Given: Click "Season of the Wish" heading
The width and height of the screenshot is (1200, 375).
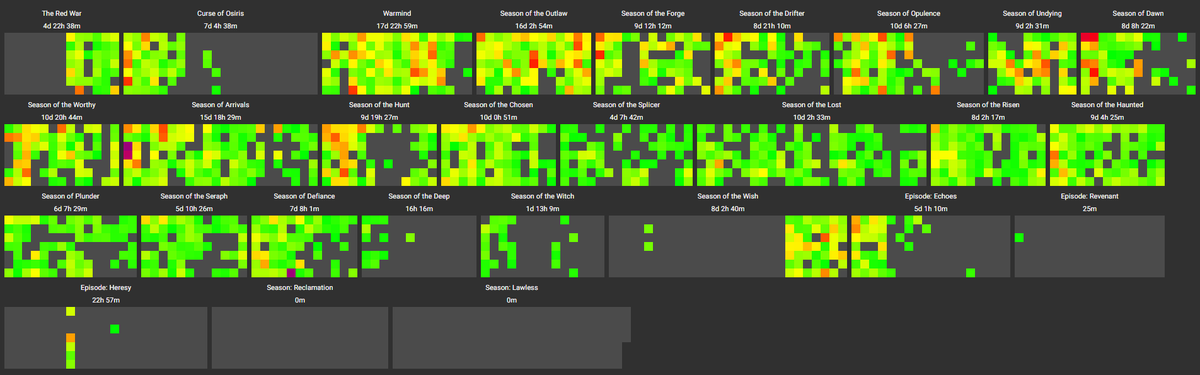Looking at the screenshot, I should [x=727, y=196].
